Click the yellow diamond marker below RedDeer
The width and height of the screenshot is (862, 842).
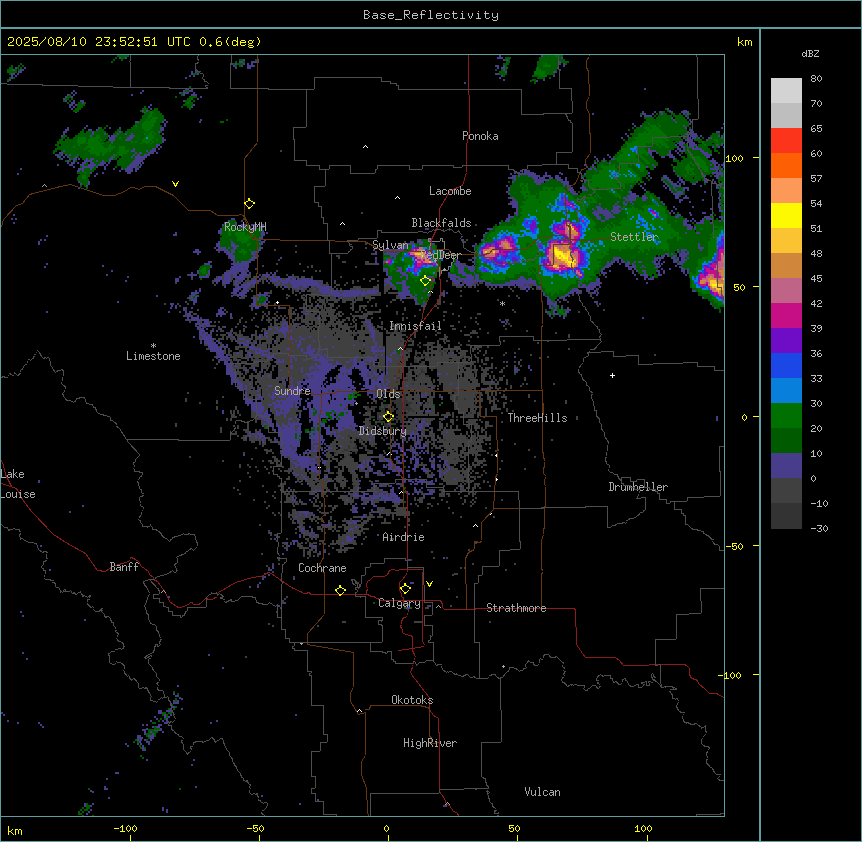pyautogui.click(x=425, y=281)
